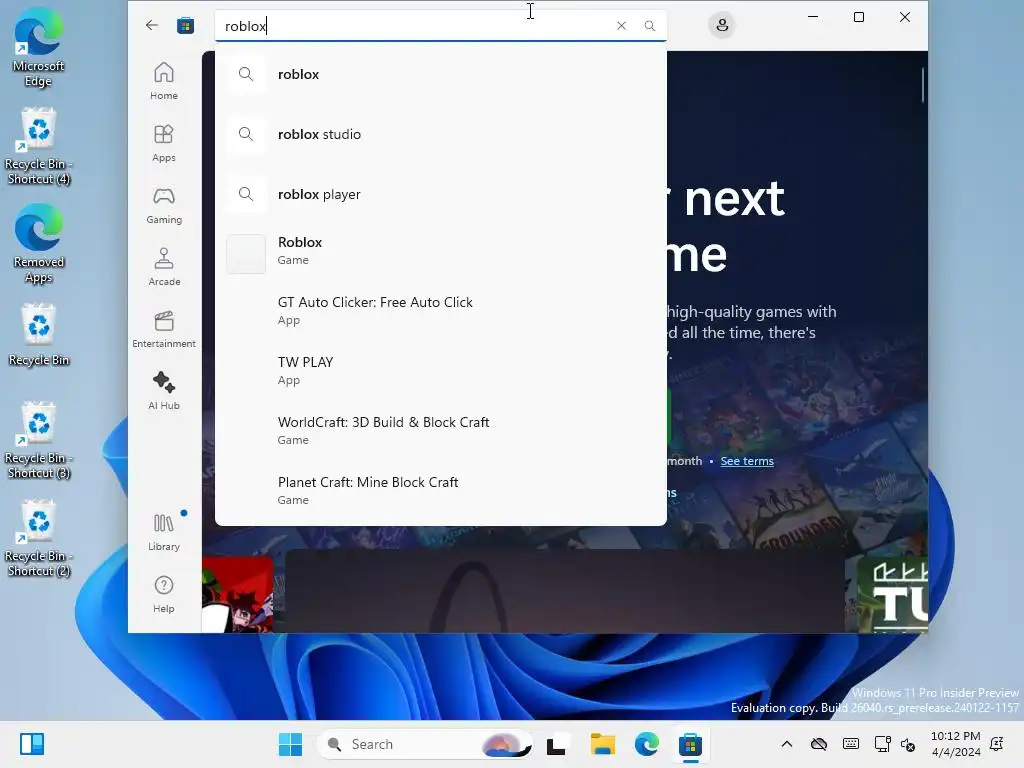The height and width of the screenshot is (768, 1024).
Task: Select Recycle Bin - Shortcut (2) desktop icon
Action: click(x=39, y=539)
